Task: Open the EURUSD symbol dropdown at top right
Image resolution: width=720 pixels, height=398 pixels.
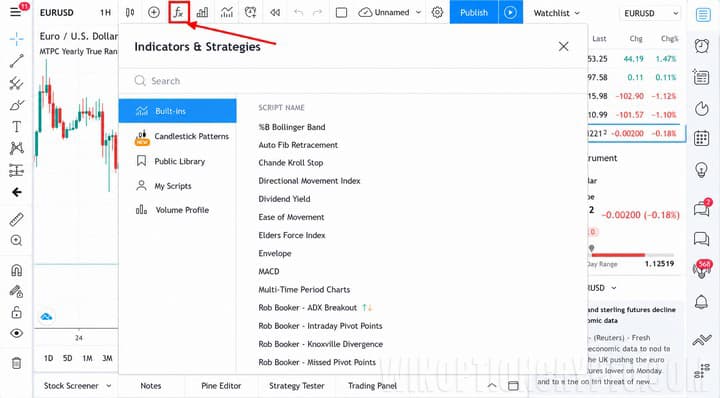Action: click(x=650, y=13)
